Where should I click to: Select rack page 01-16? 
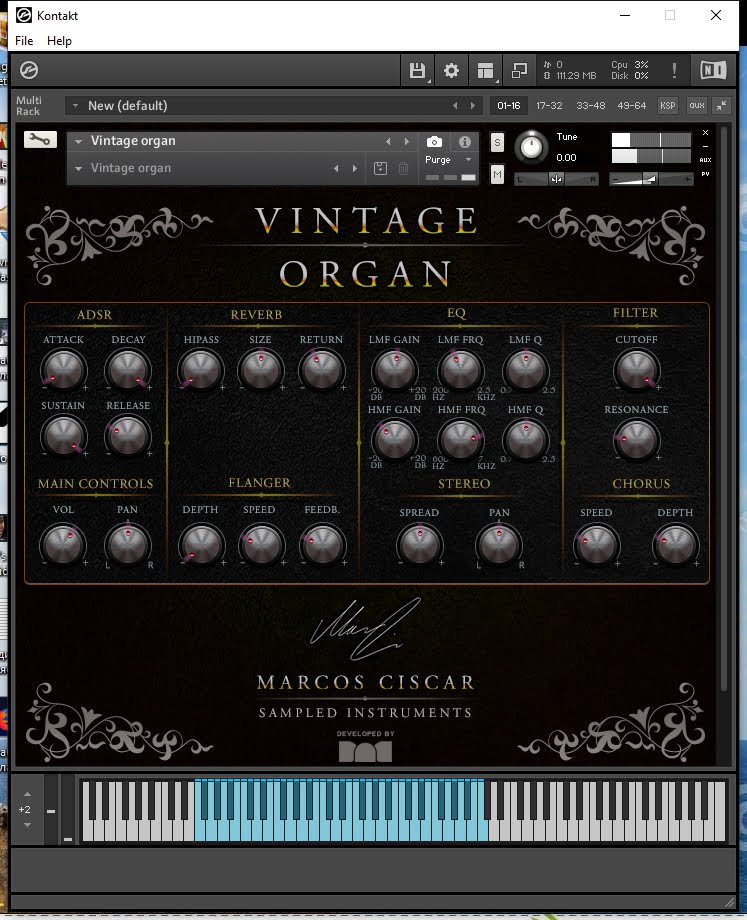point(509,106)
